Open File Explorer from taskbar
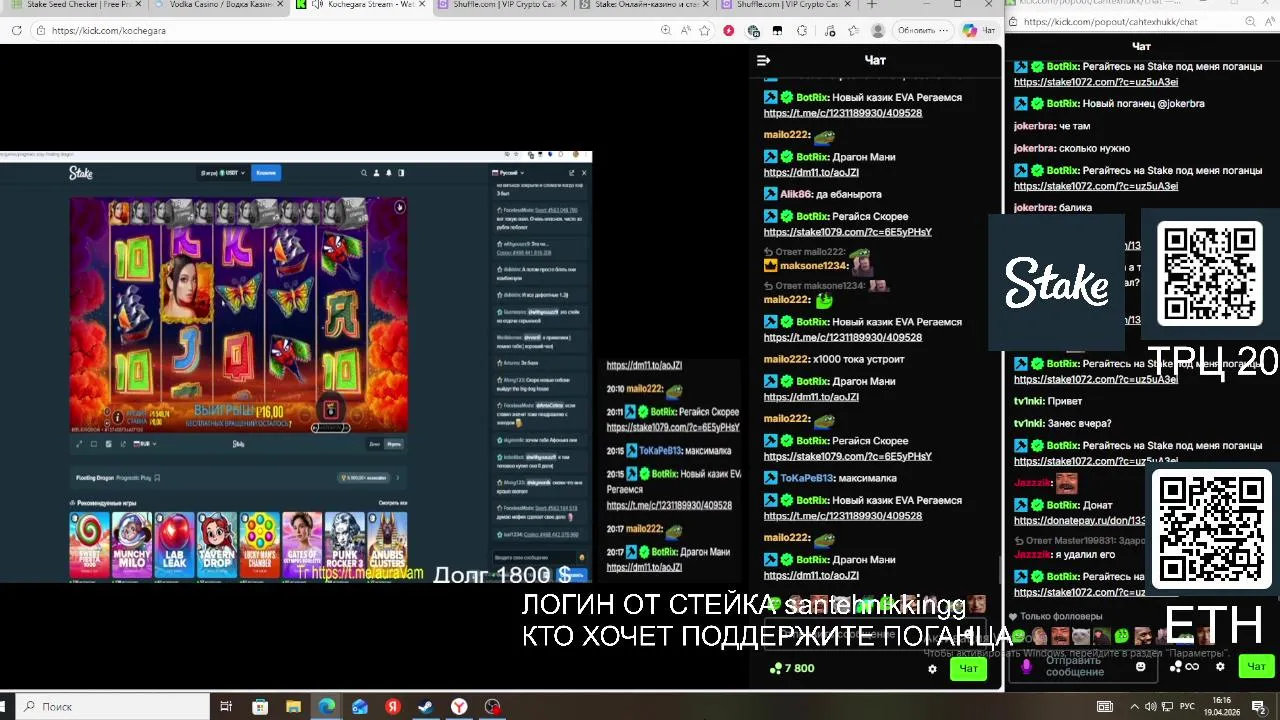Image resolution: width=1280 pixels, height=720 pixels. pyautogui.click(x=293, y=707)
